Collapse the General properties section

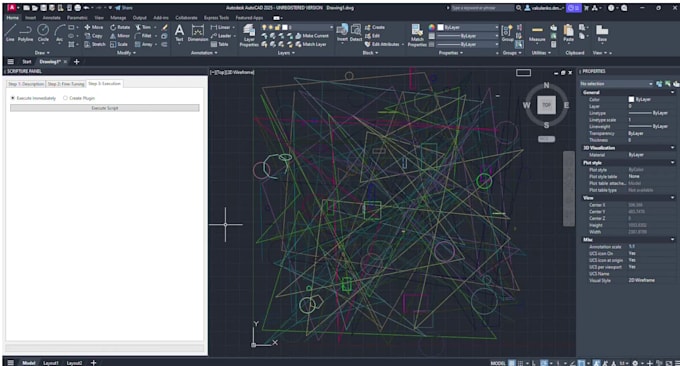672,92
